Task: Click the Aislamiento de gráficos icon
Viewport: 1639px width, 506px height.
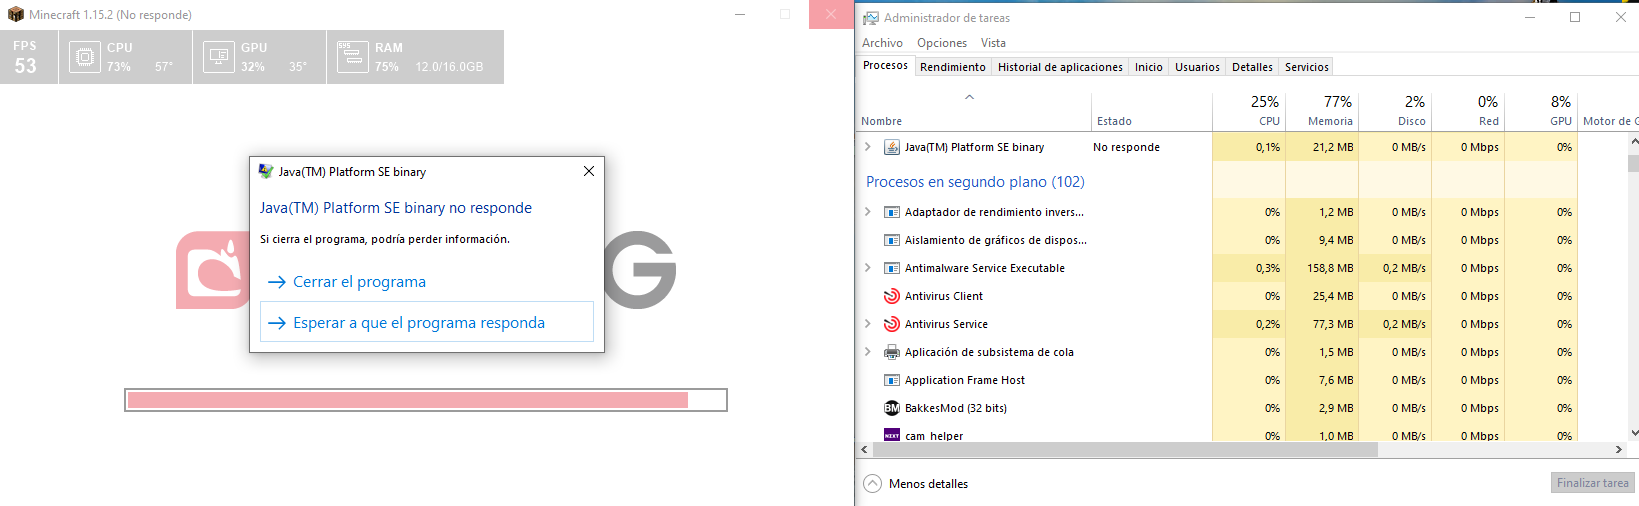Action: [892, 240]
